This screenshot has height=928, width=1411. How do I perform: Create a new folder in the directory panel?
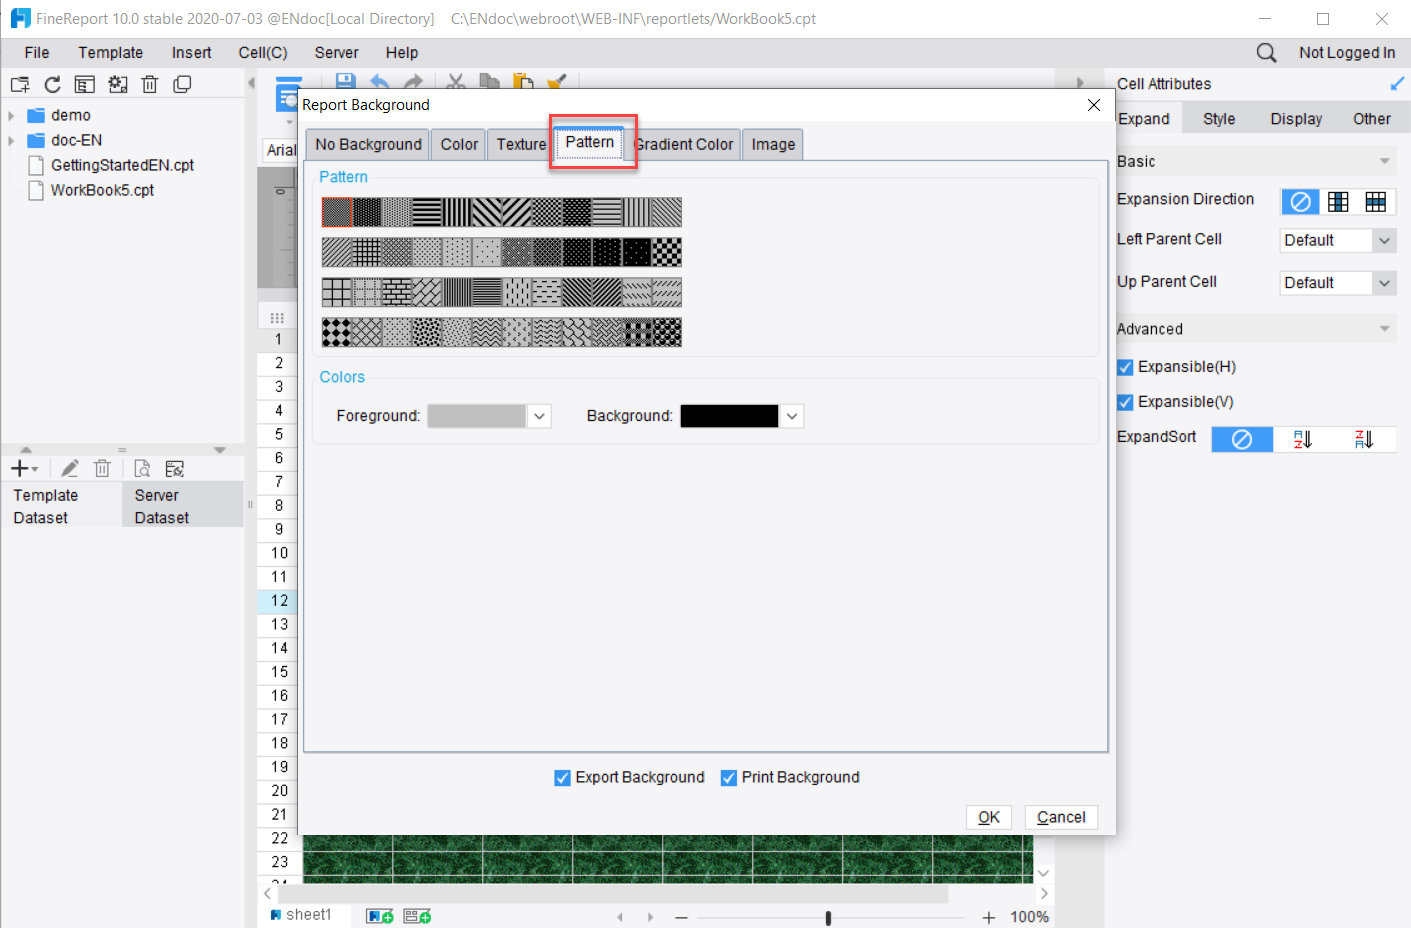click(x=19, y=84)
